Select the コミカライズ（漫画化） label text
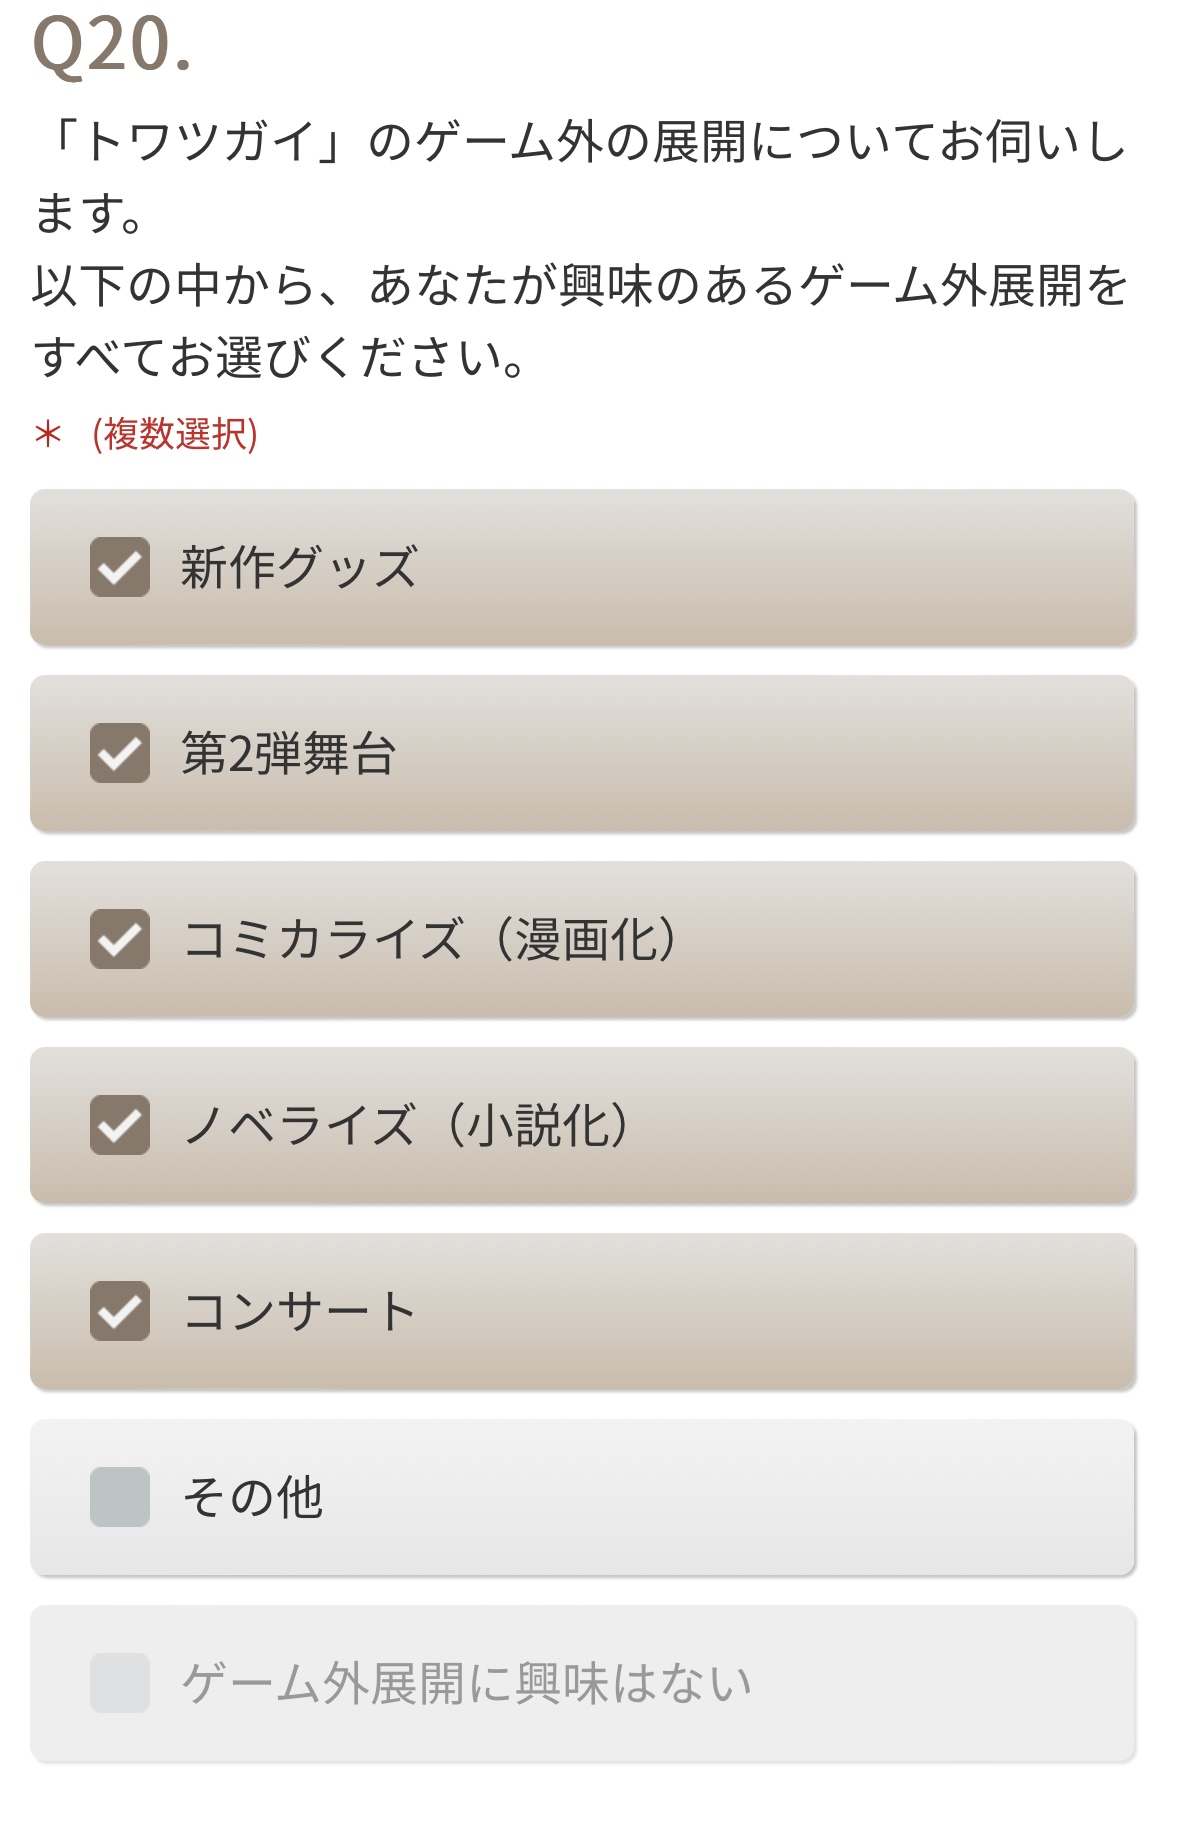This screenshot has width=1179, height=1839. (x=432, y=939)
